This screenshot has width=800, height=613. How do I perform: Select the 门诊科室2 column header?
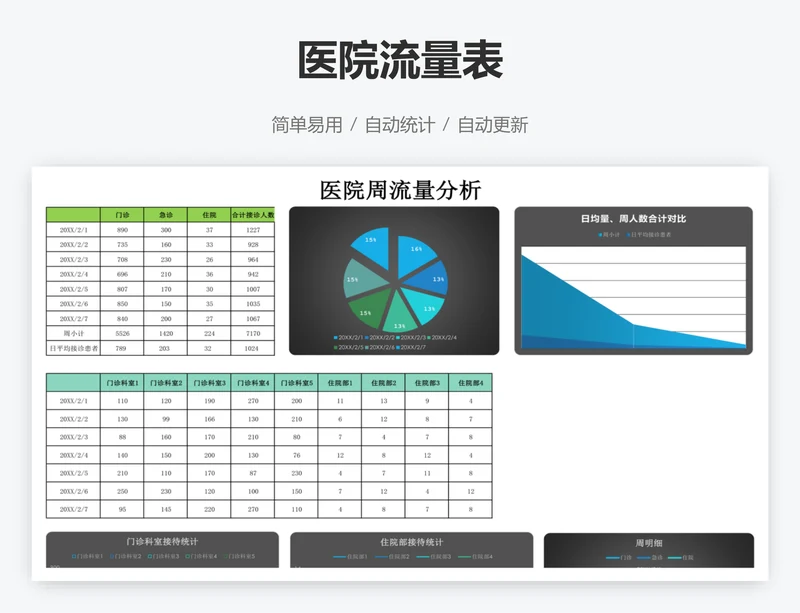166,383
